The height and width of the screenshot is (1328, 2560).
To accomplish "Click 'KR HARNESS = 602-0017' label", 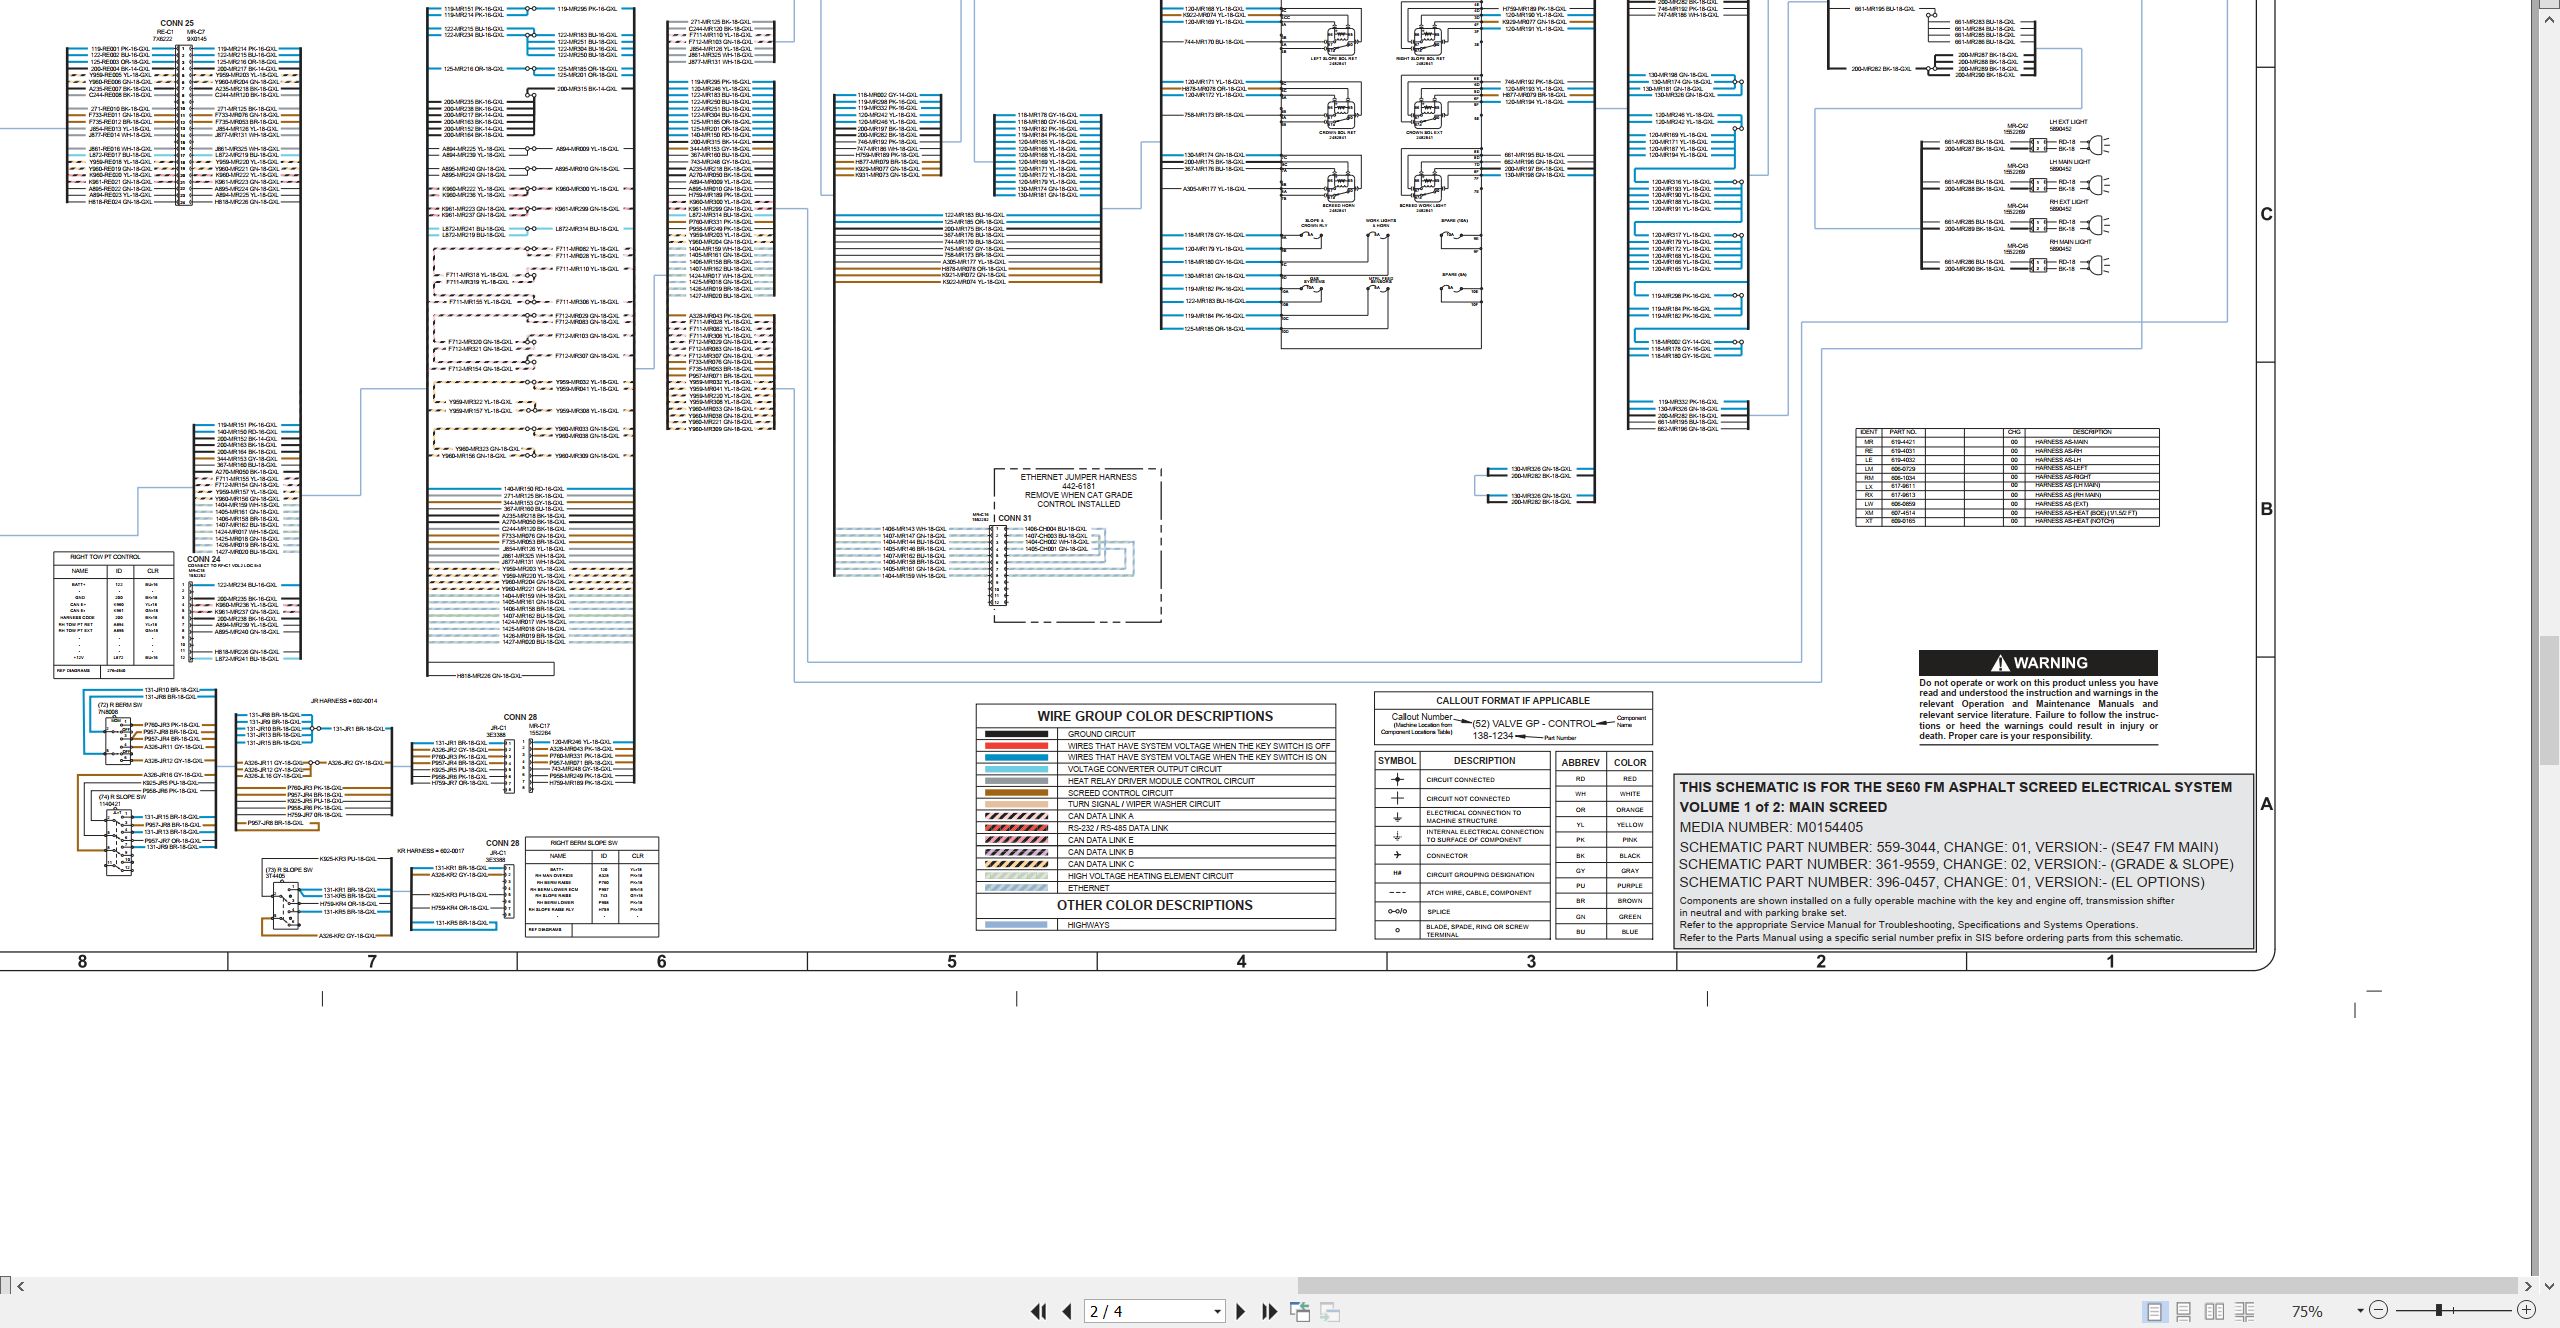I will coord(430,851).
